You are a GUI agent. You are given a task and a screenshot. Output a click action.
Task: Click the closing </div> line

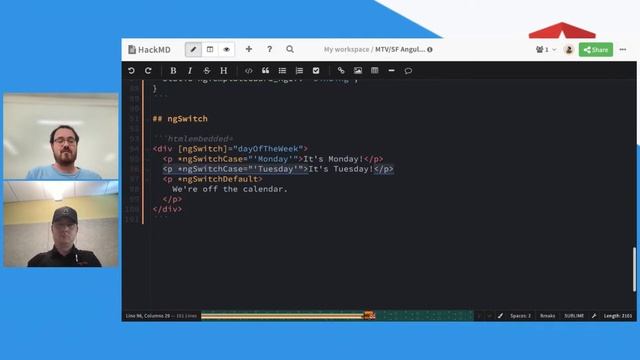(x=167, y=209)
